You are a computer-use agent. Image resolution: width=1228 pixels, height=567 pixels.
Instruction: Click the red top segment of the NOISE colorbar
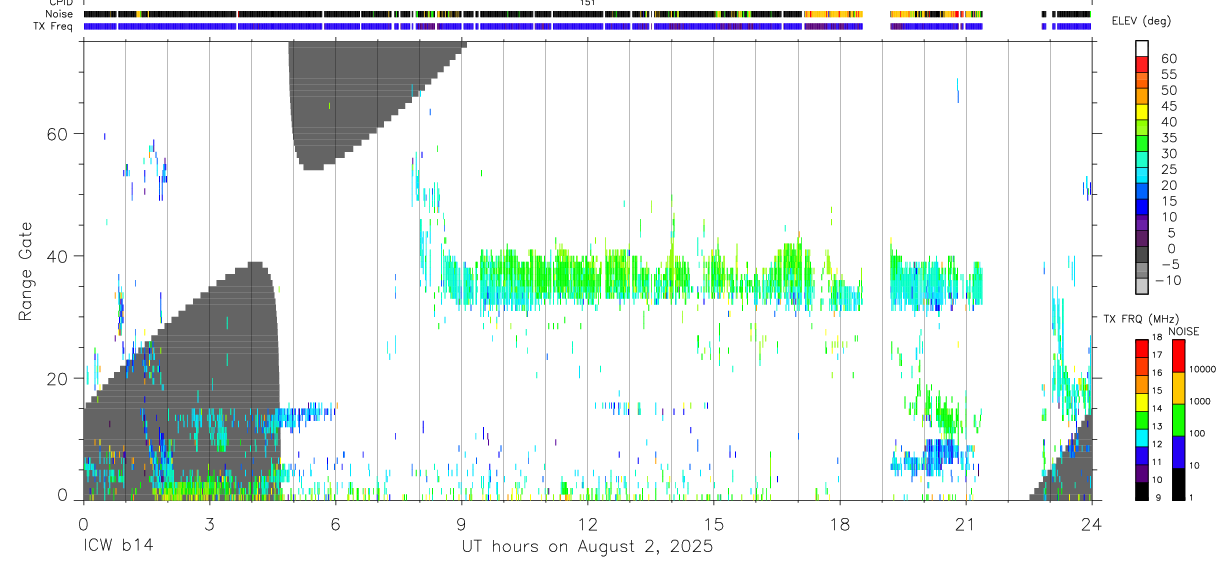(1178, 355)
